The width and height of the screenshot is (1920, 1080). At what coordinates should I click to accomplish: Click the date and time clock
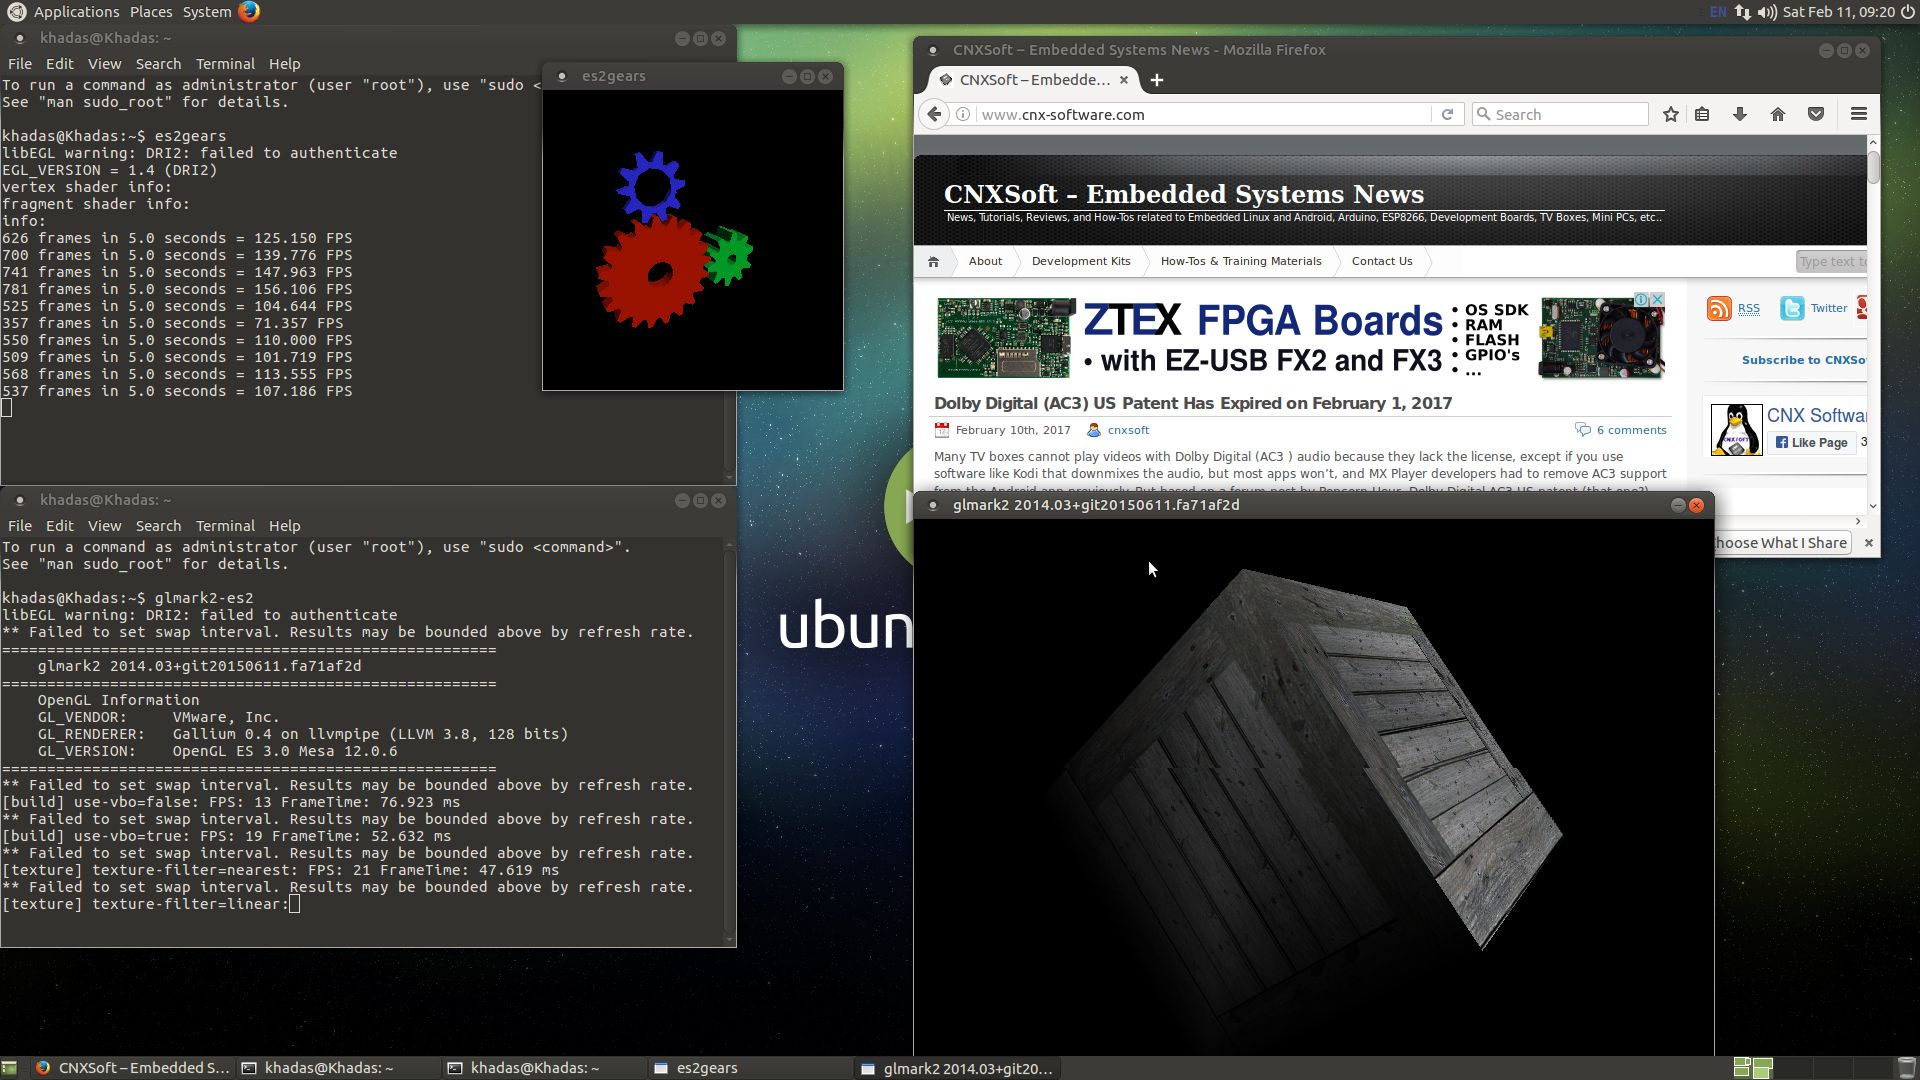[x=1839, y=12]
